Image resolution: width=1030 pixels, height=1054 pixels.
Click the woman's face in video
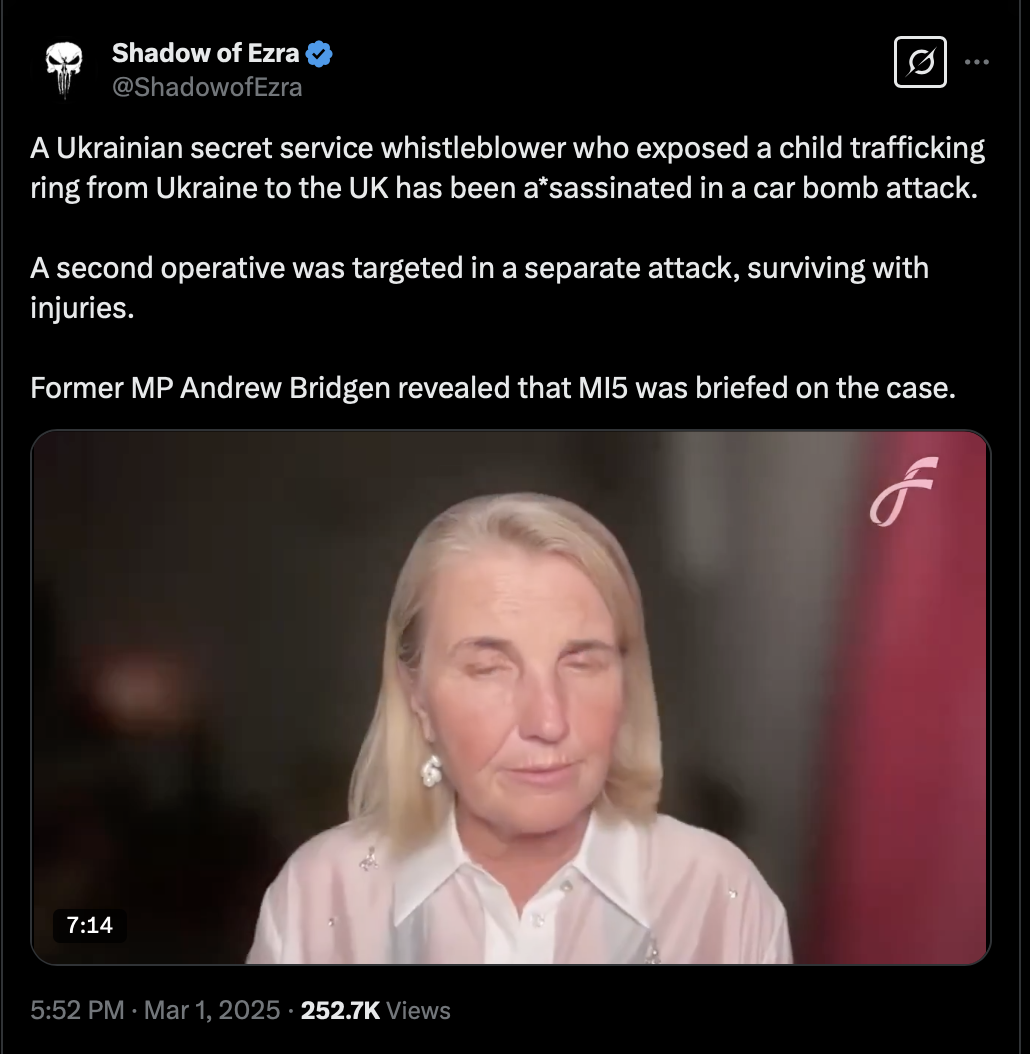tap(530, 680)
